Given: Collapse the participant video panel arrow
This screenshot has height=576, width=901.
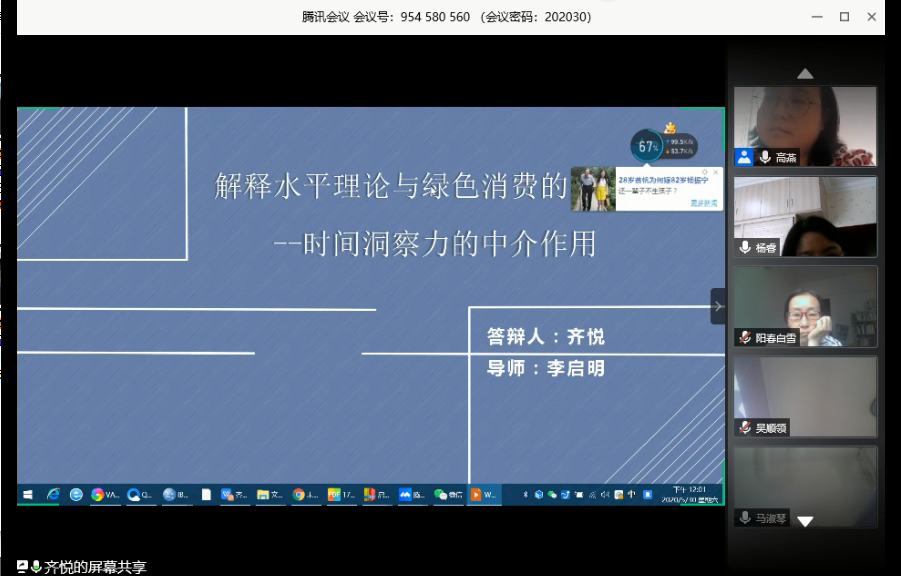Looking at the screenshot, I should click(718, 306).
